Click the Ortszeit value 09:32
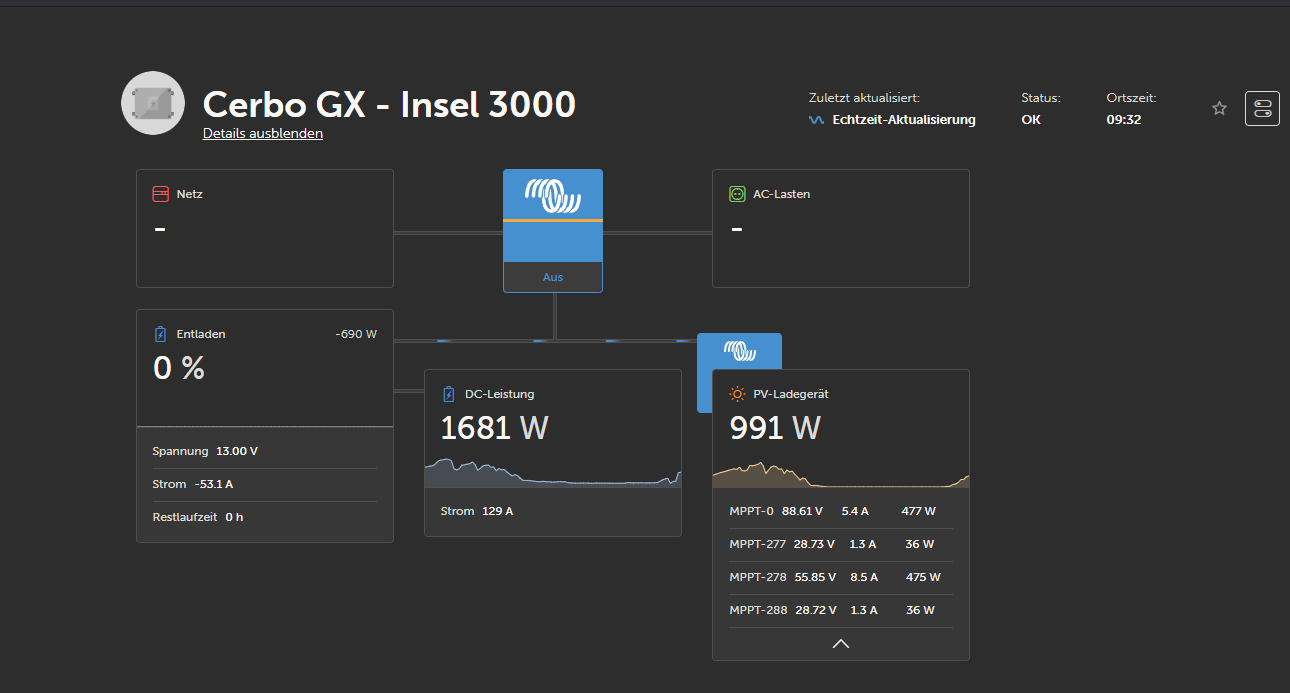 1124,120
